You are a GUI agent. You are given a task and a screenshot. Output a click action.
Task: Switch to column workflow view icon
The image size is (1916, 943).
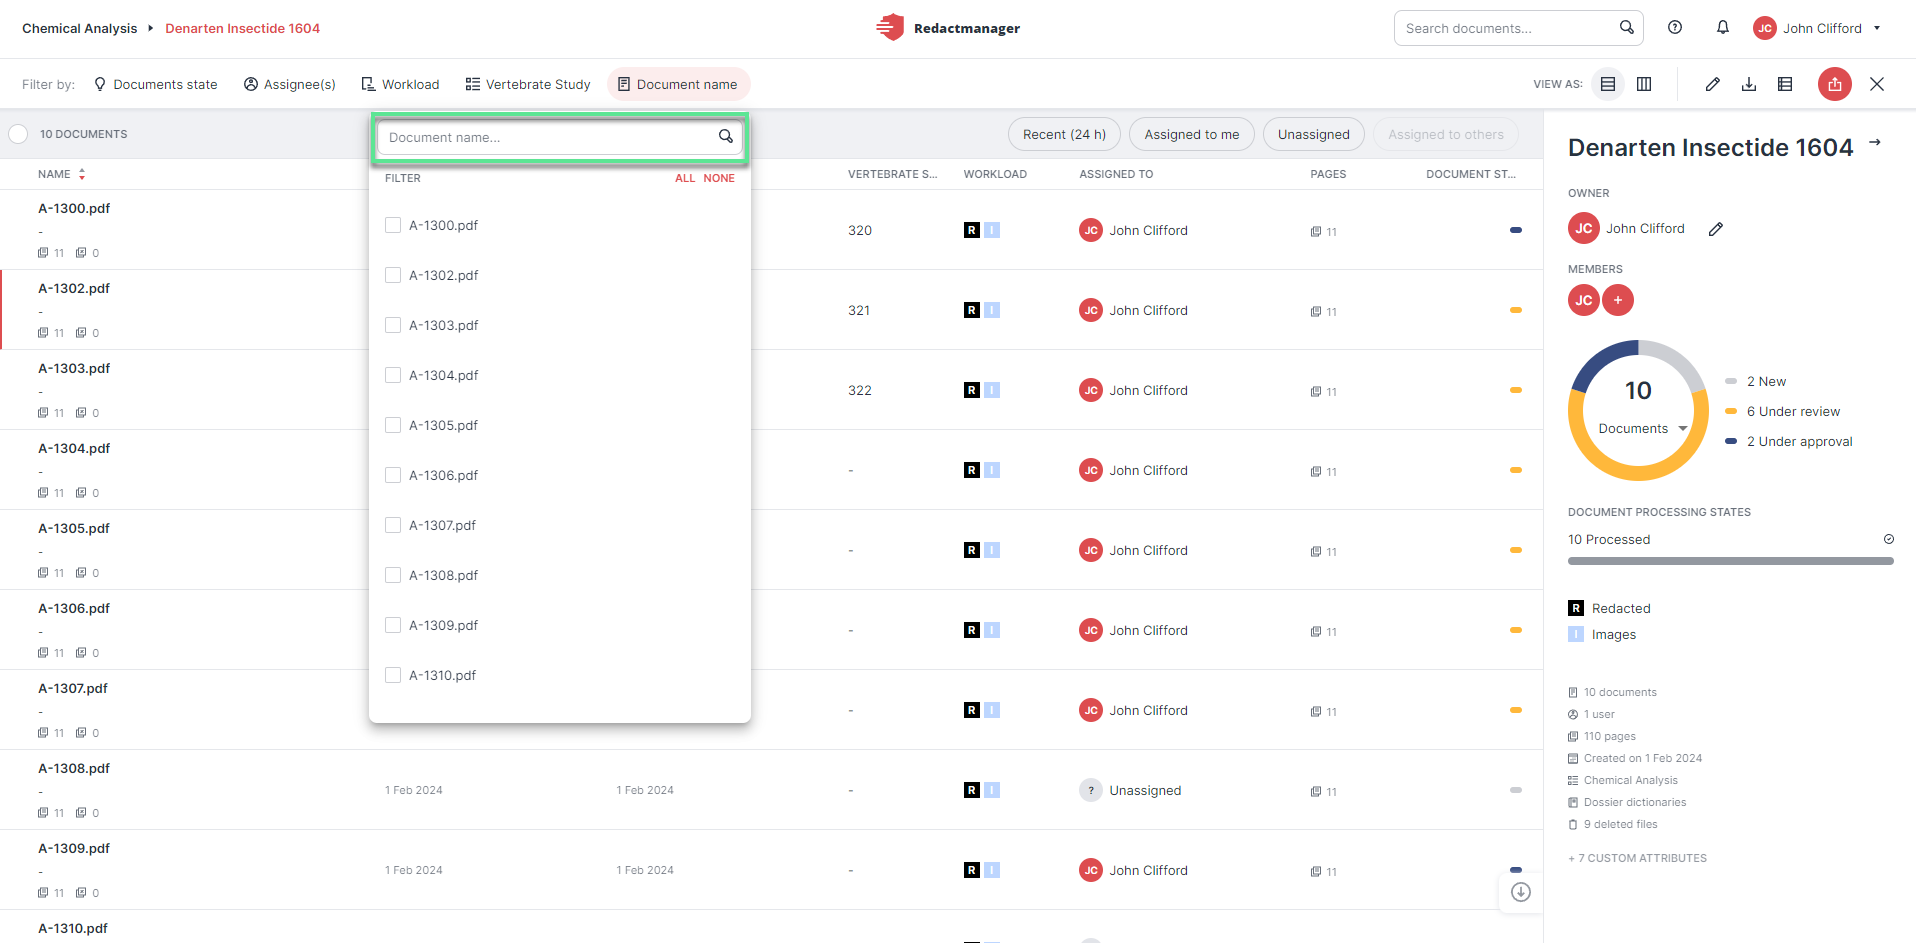pos(1644,84)
